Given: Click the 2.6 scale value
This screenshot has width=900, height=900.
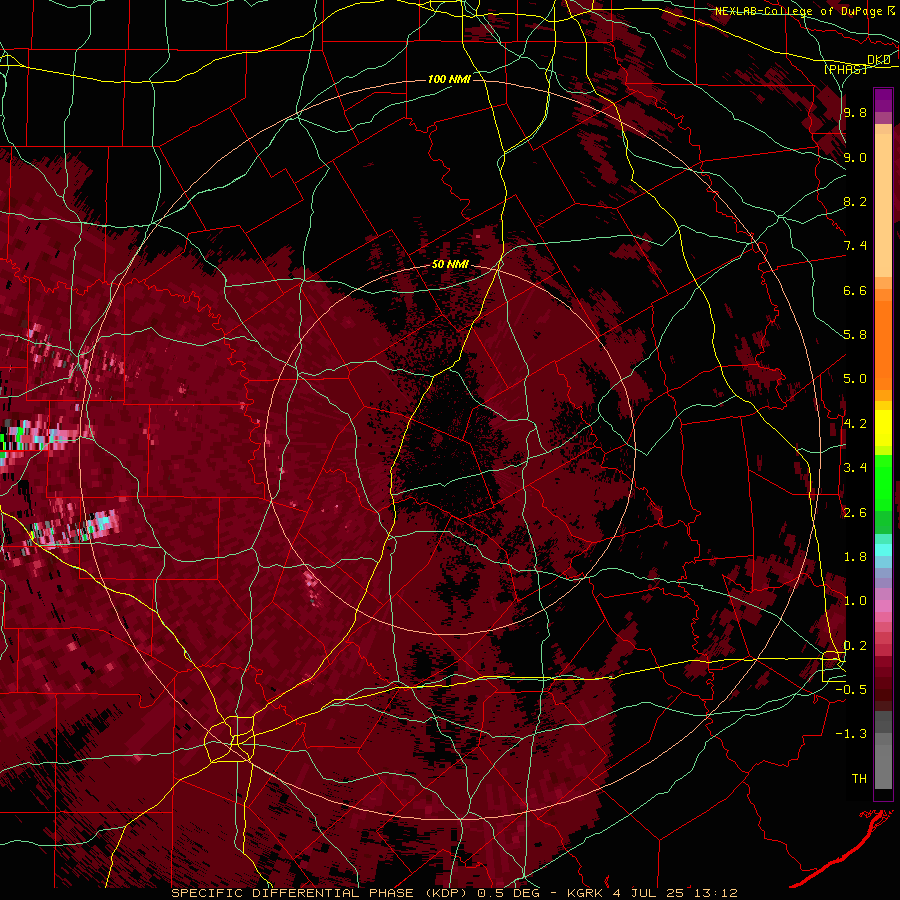Looking at the screenshot, I should (x=855, y=512).
